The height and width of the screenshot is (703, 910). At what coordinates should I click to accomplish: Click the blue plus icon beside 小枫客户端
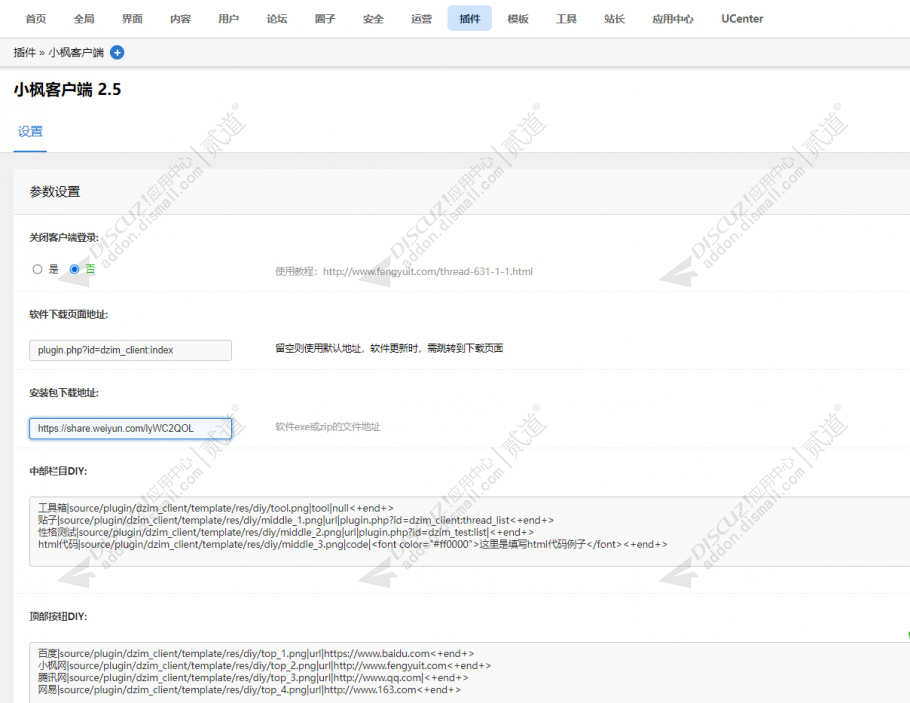[117, 53]
